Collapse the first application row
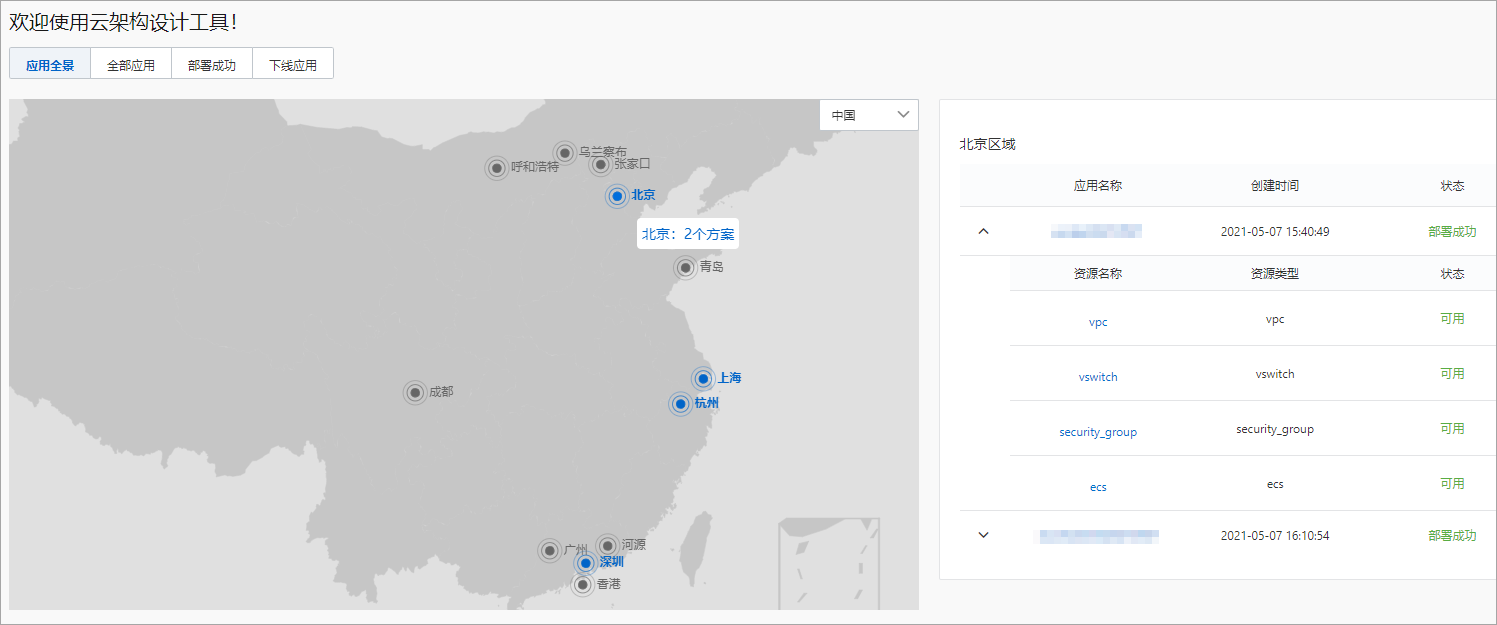The height and width of the screenshot is (625, 1497). pyautogui.click(x=983, y=231)
